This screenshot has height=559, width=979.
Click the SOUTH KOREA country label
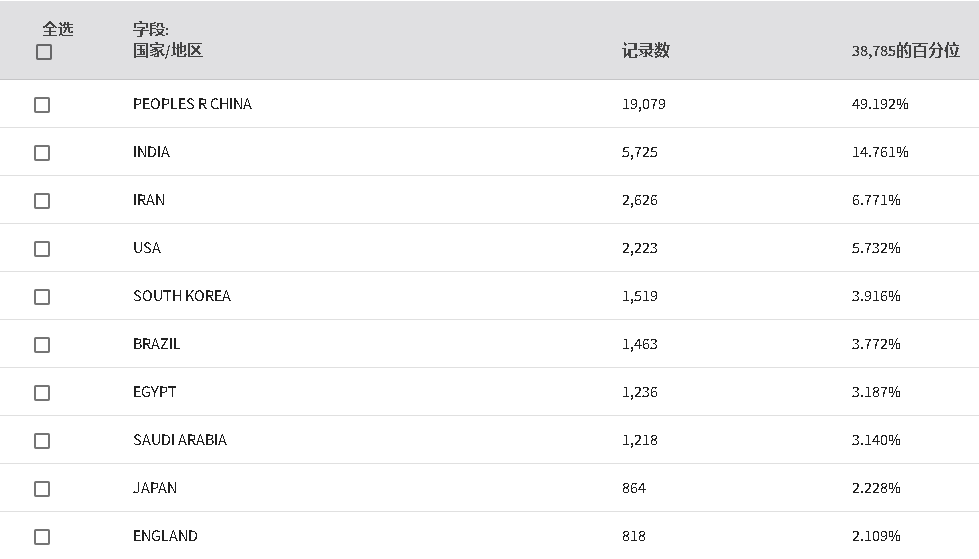tap(182, 295)
